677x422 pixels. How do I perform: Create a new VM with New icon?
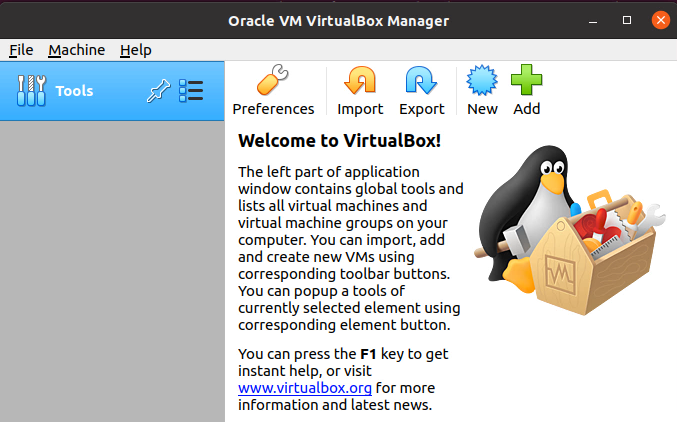[482, 80]
